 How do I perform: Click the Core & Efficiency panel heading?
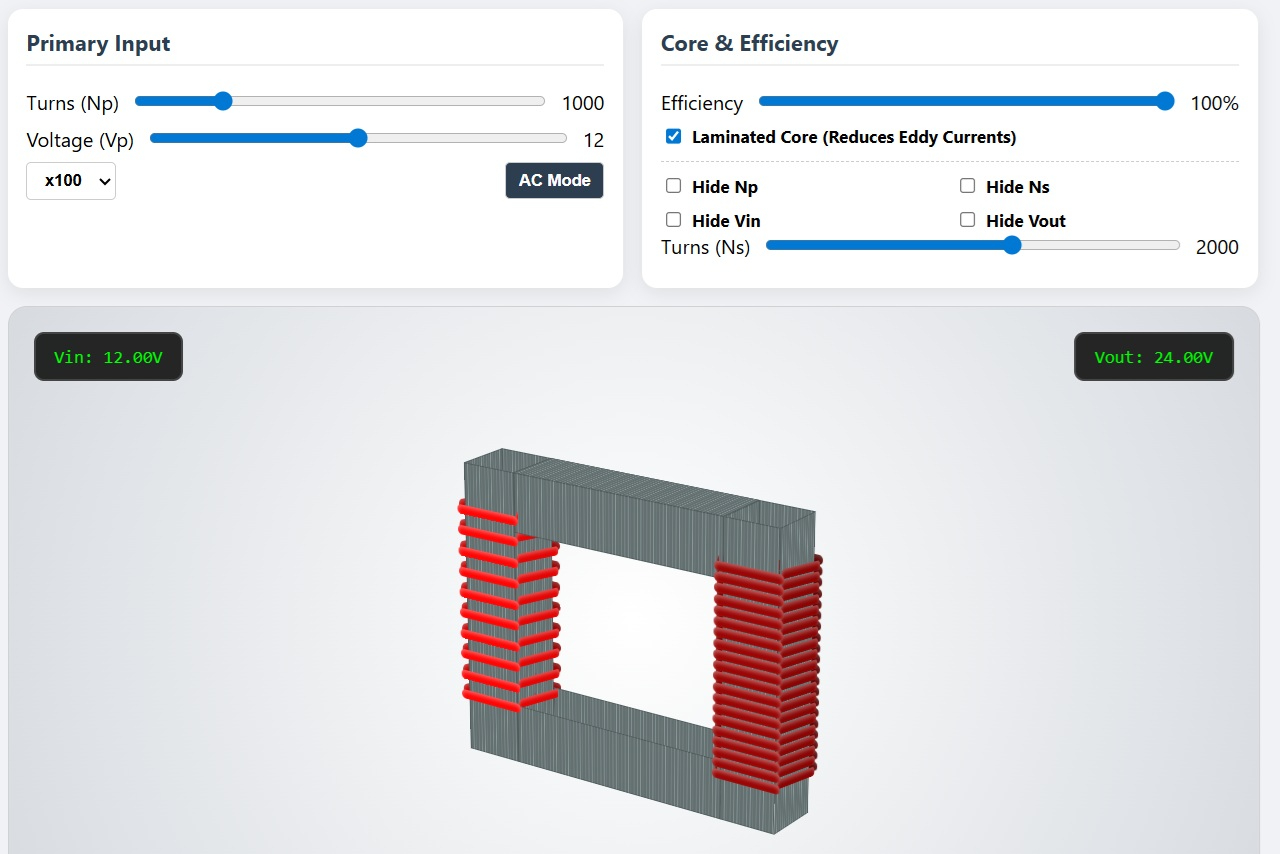[x=749, y=44]
